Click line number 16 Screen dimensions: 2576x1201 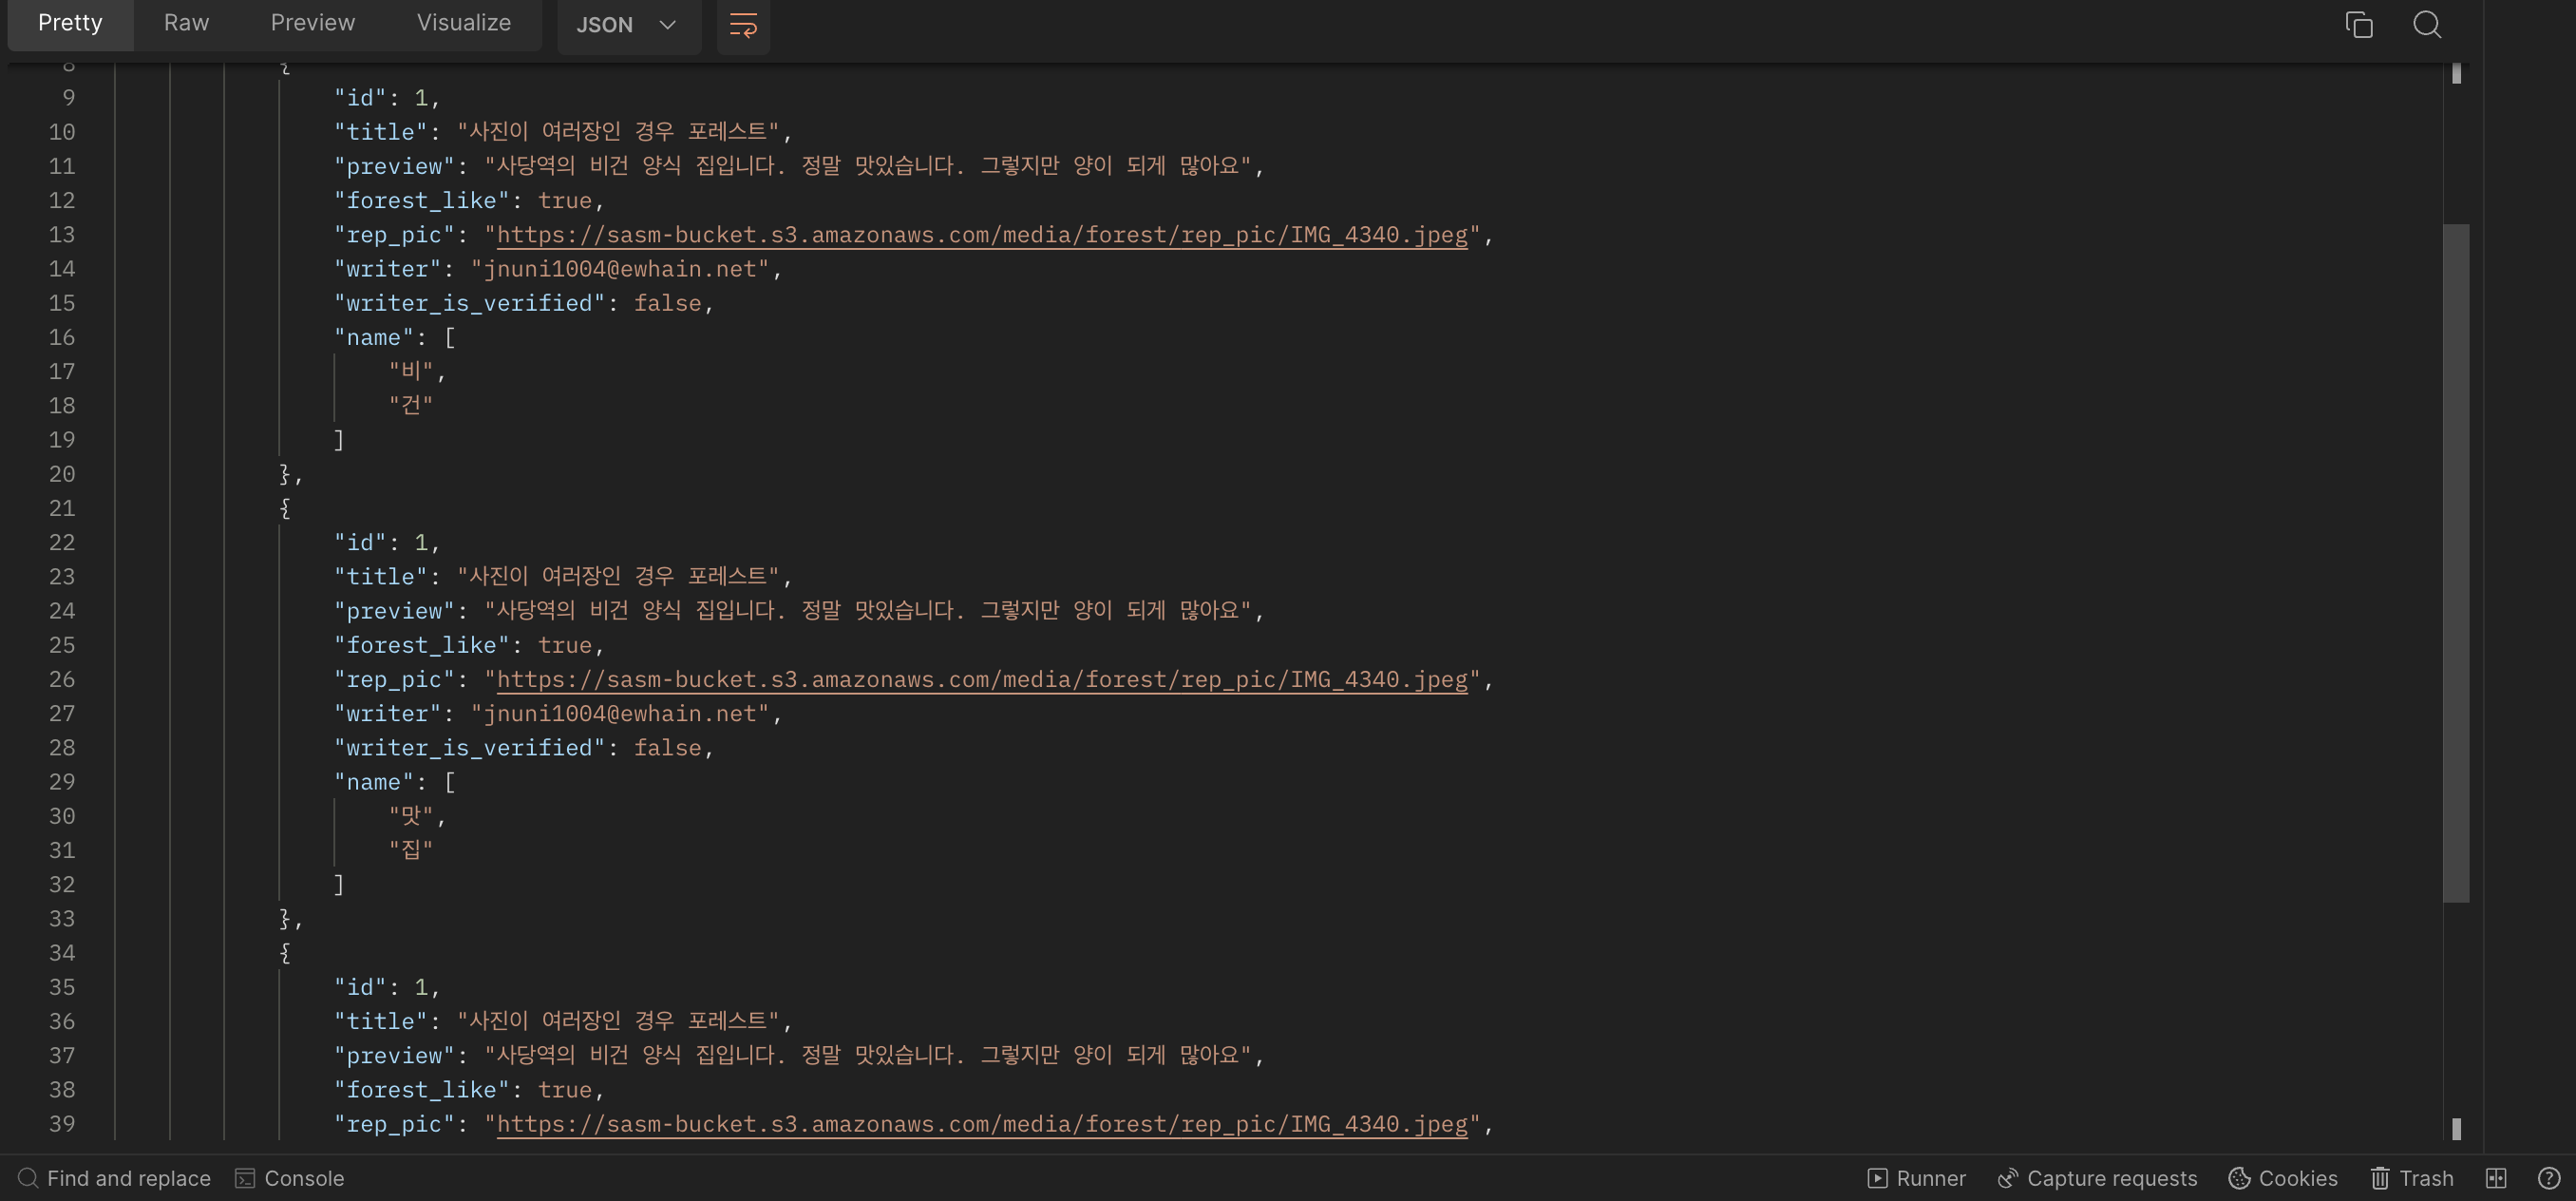62,338
